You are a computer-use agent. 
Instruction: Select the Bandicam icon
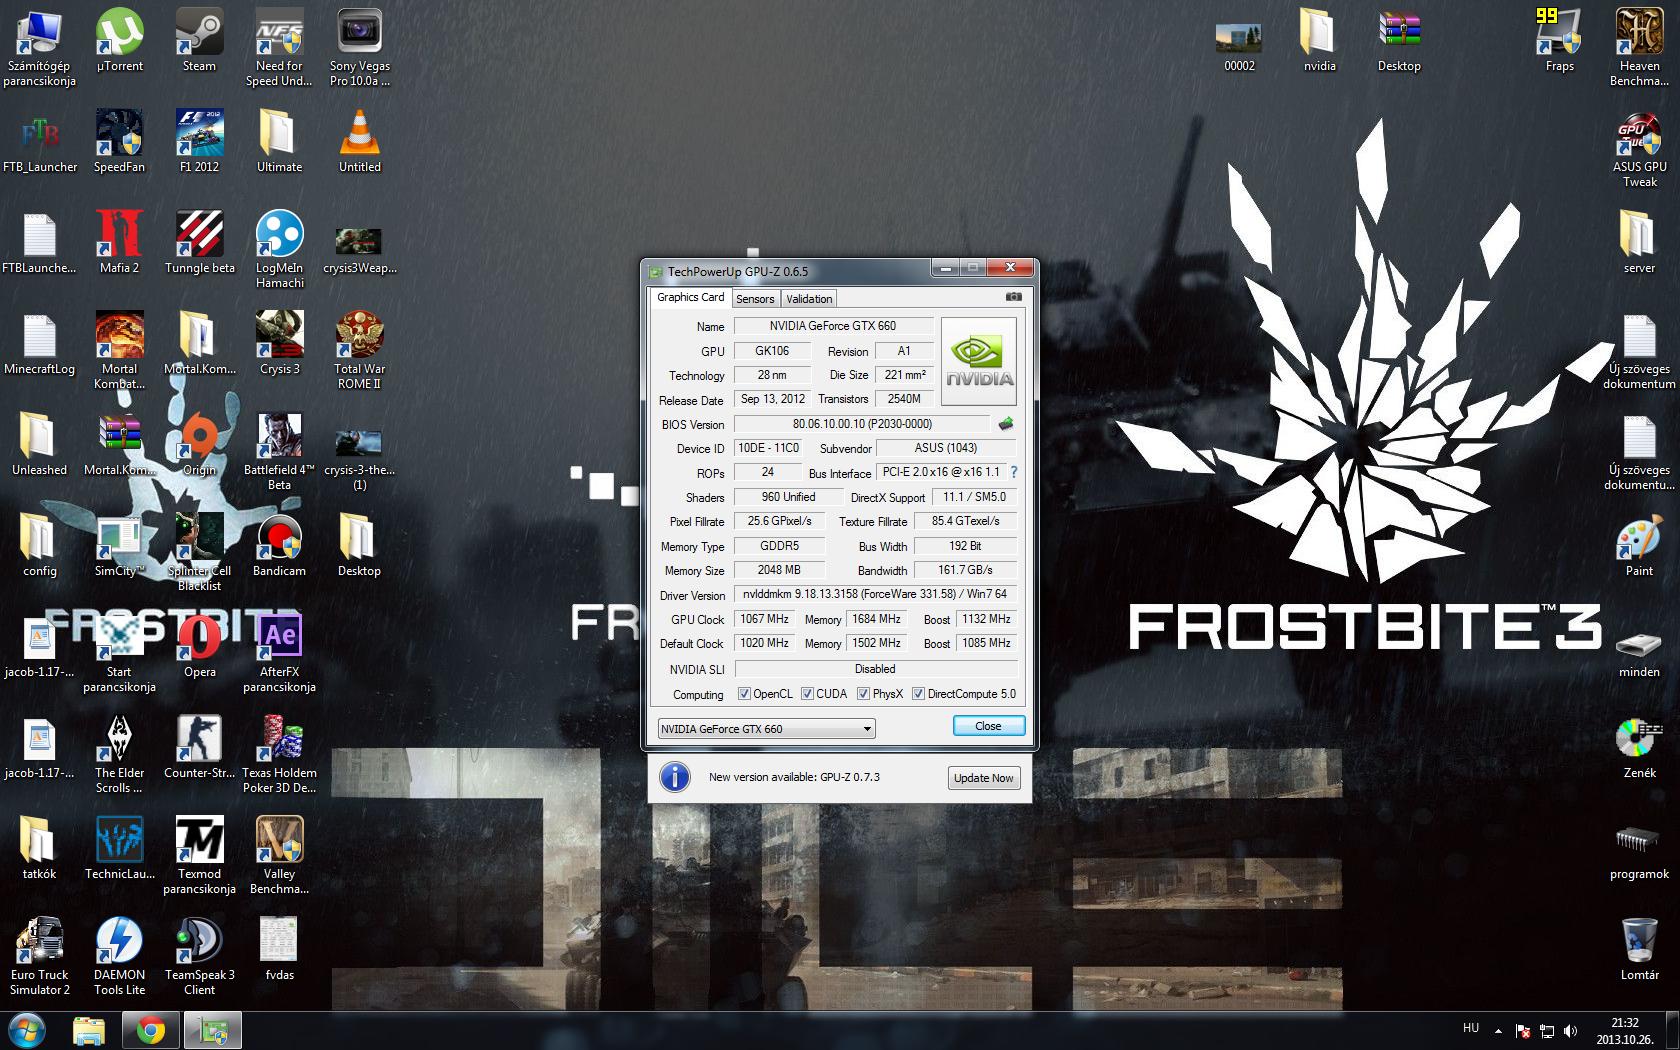click(x=279, y=546)
